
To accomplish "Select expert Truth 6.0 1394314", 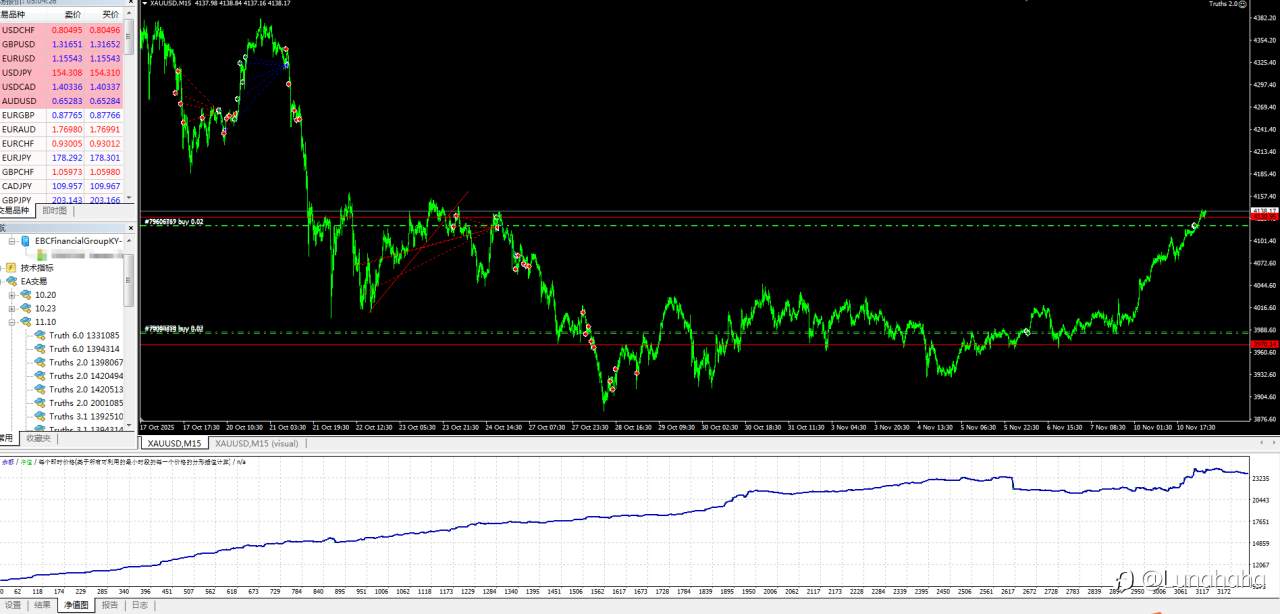I will point(85,349).
